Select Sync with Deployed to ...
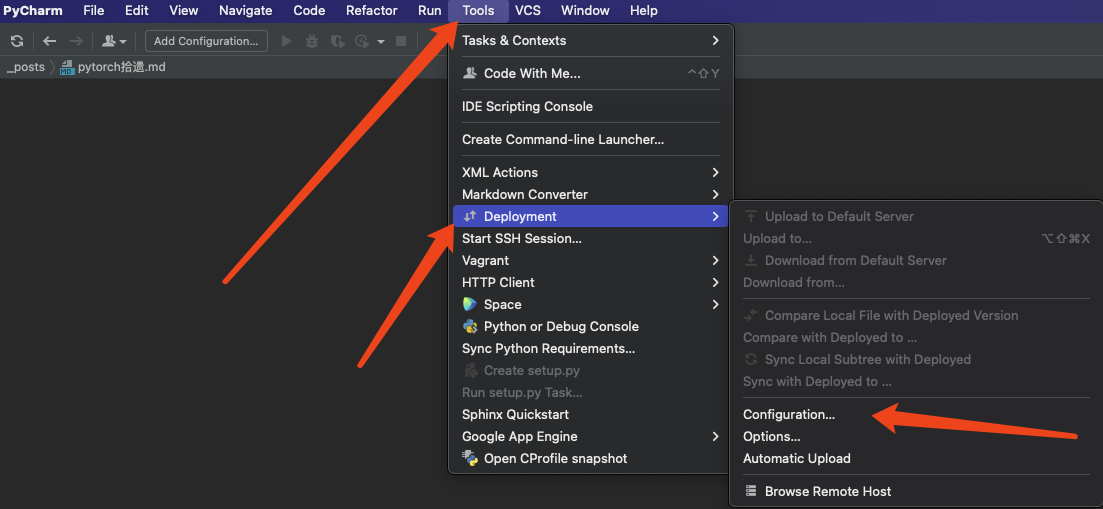Screen dimensions: 1103x509 click(x=917, y=382)
